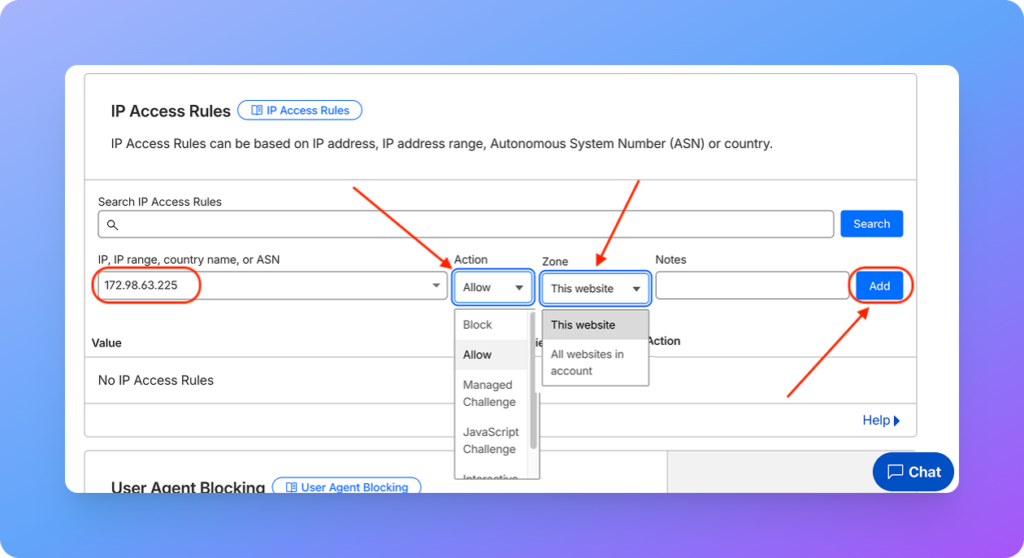The height and width of the screenshot is (558, 1024).
Task: Choose Managed Challenge action option
Action: click(489, 393)
